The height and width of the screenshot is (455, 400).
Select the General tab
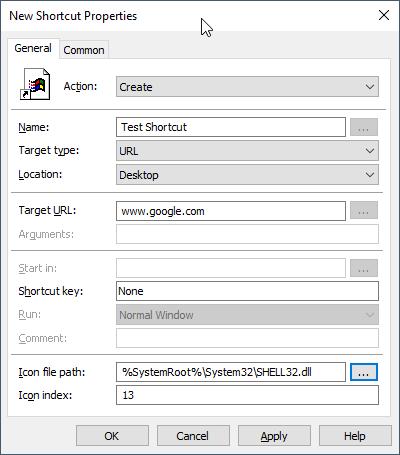pos(33,48)
